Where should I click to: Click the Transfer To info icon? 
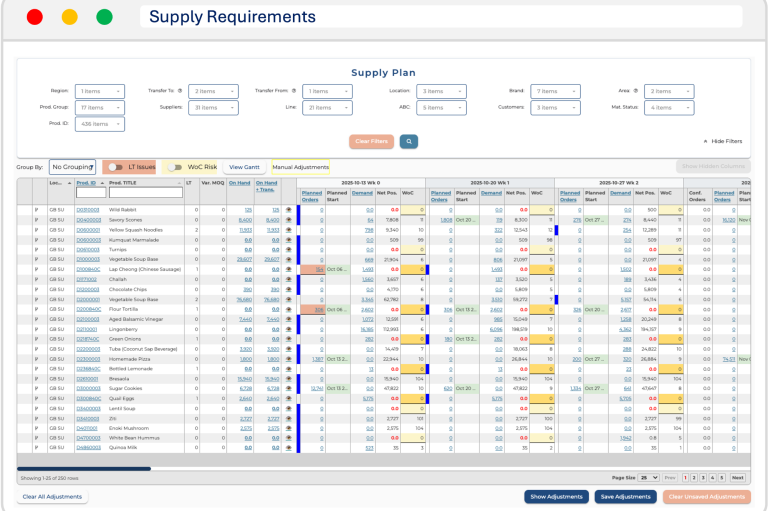tap(181, 90)
